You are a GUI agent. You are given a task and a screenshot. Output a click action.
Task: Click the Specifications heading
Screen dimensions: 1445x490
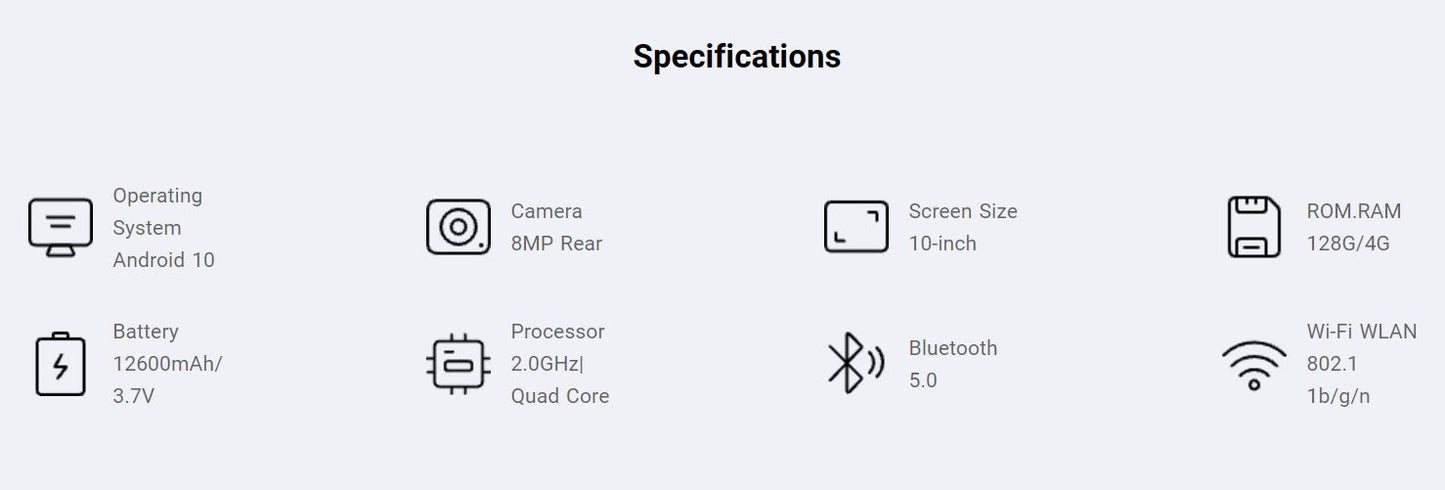pyautogui.click(x=737, y=56)
